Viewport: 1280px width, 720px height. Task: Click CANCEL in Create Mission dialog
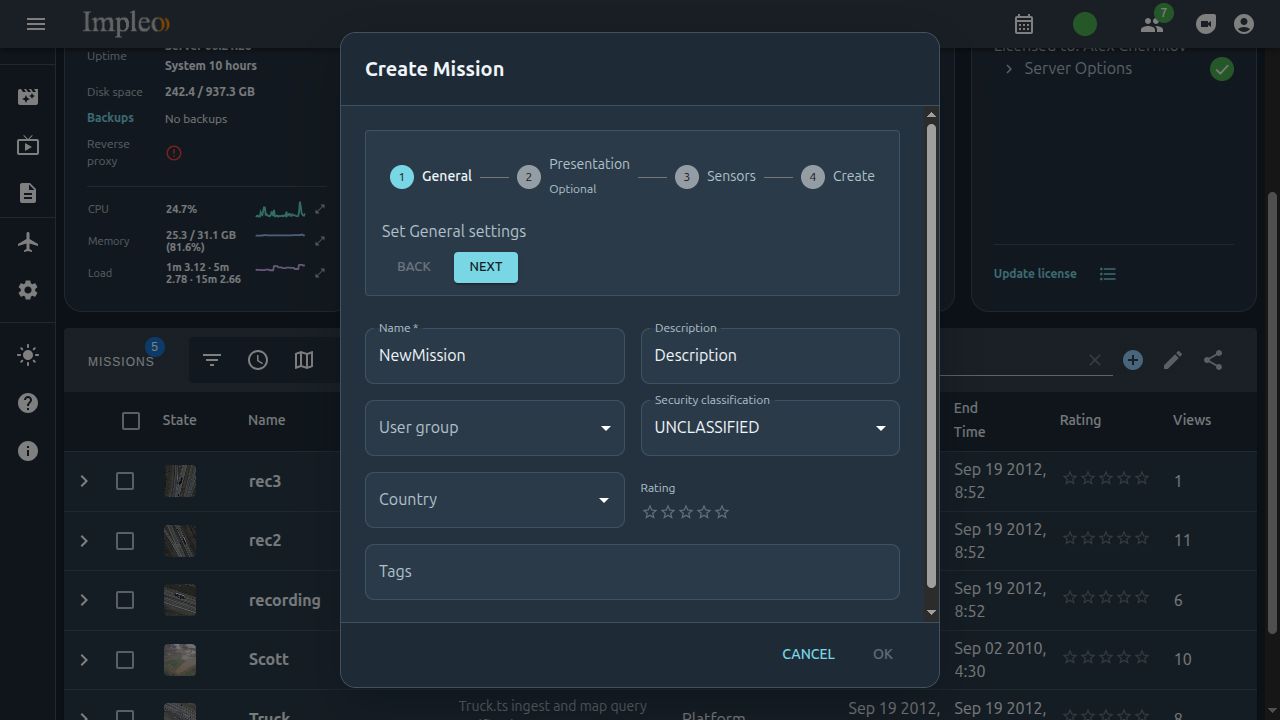[808, 654]
